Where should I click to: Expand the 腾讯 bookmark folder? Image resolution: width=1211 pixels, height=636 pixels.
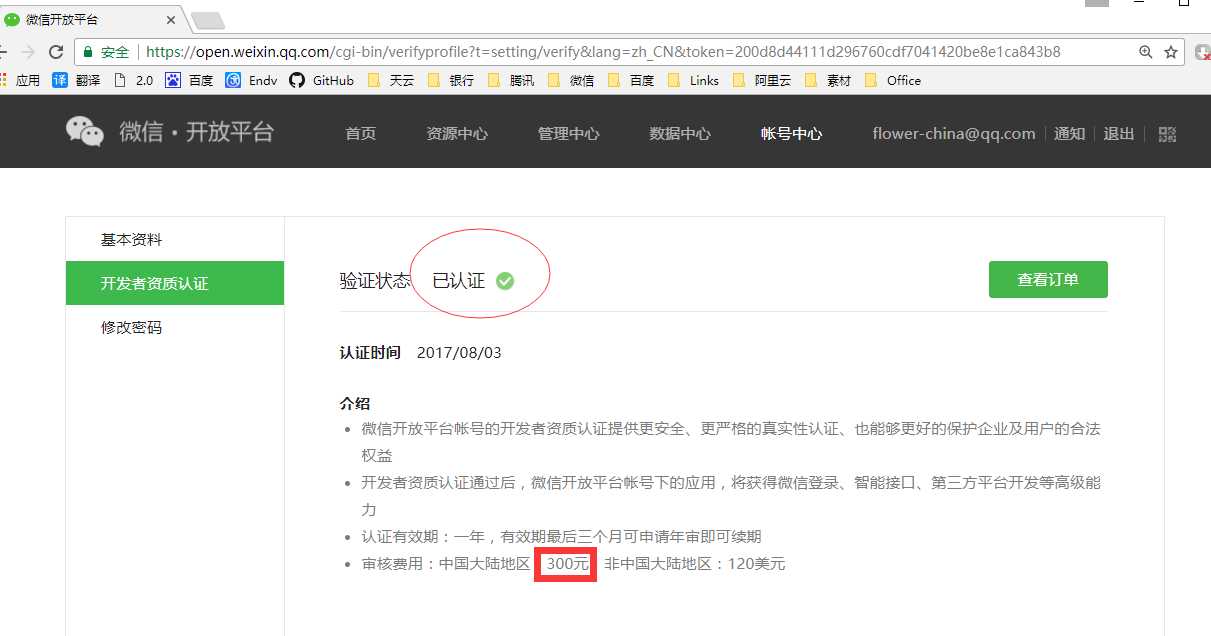point(510,80)
